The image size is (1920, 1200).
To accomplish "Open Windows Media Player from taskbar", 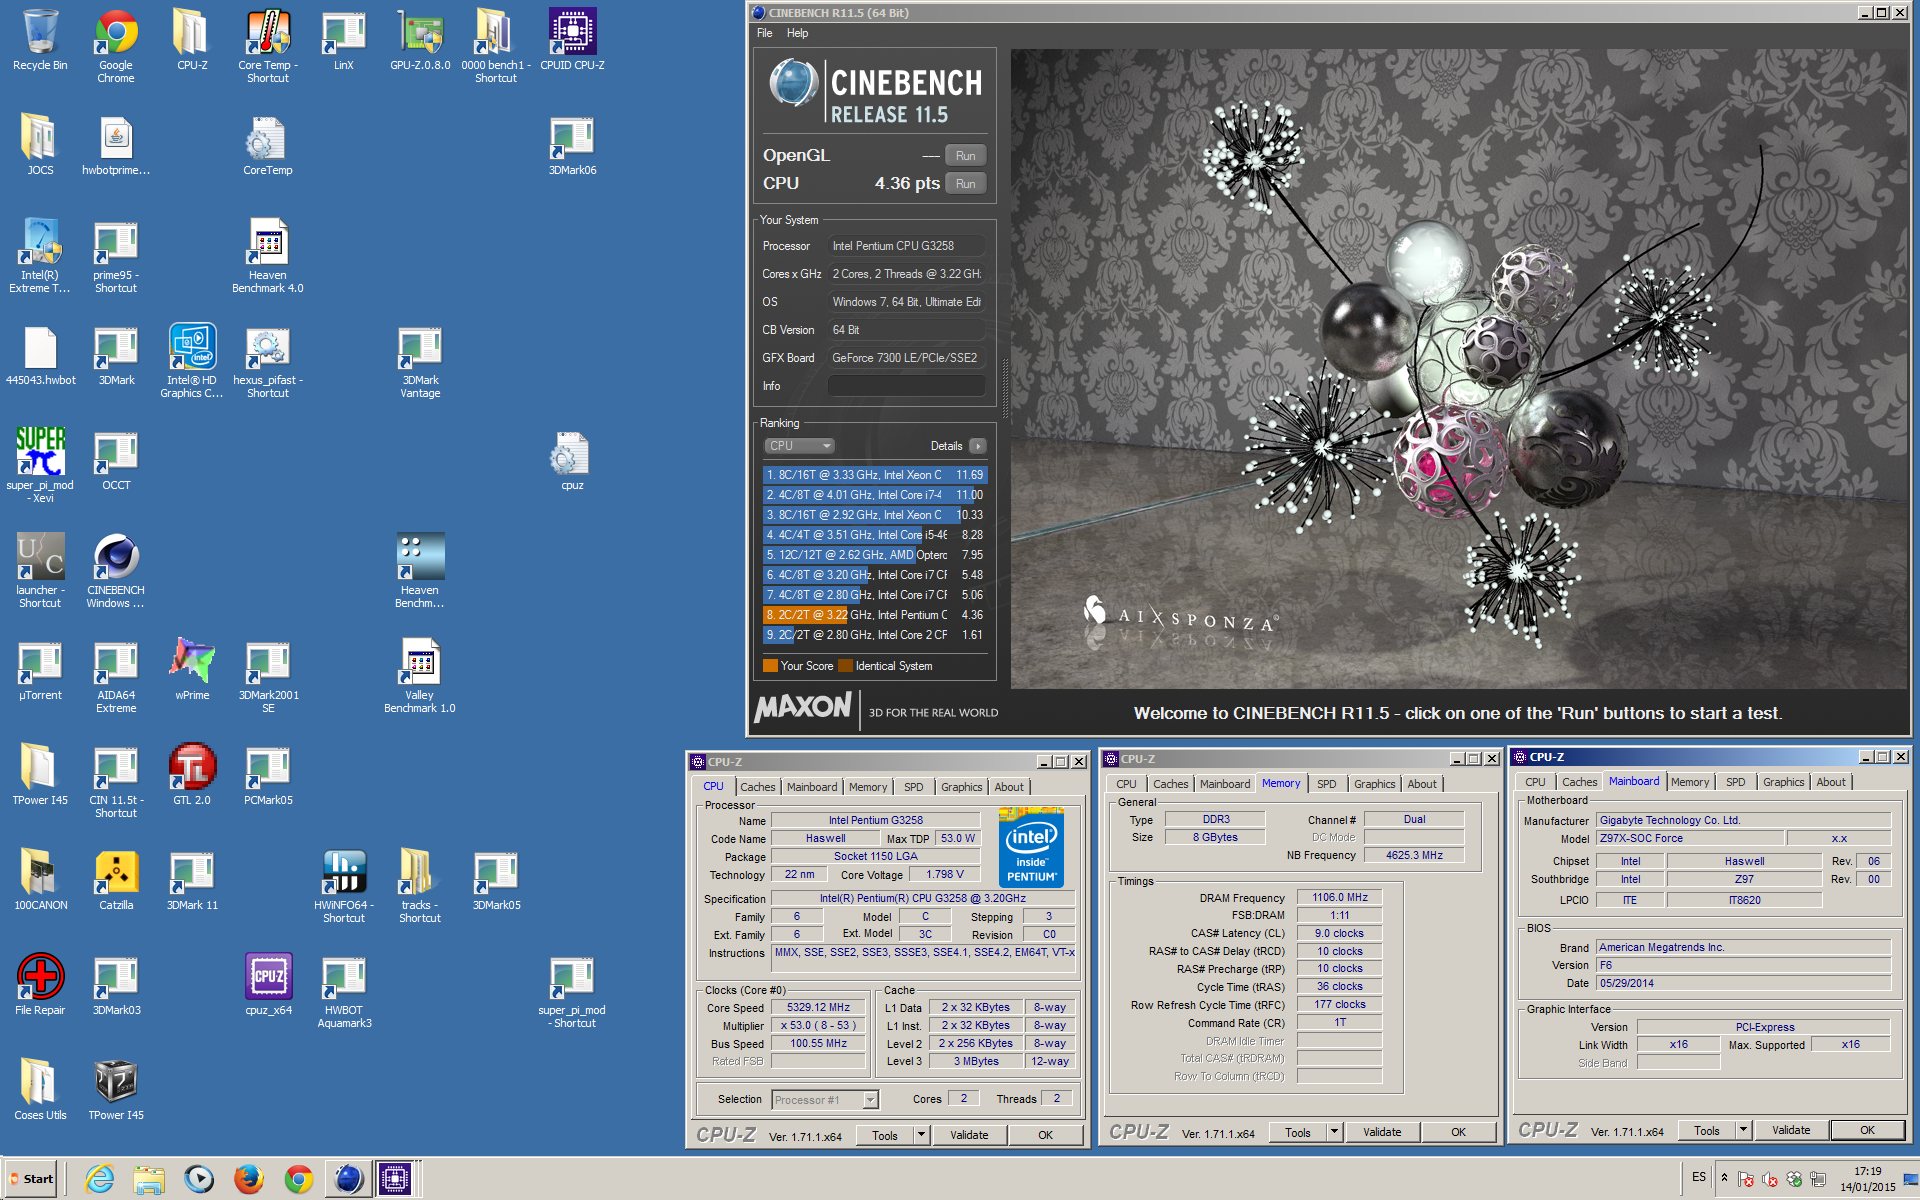I will 199,1179.
